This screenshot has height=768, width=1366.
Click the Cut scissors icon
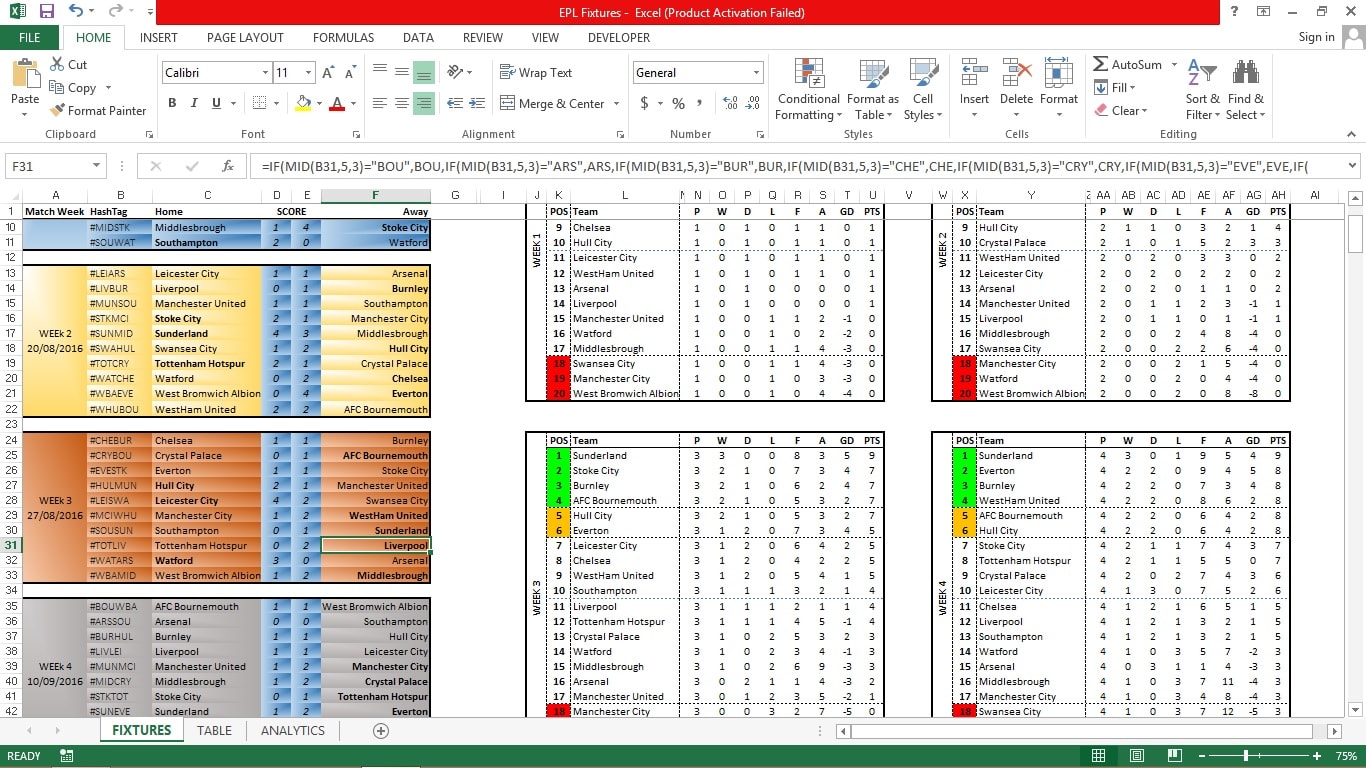click(57, 64)
